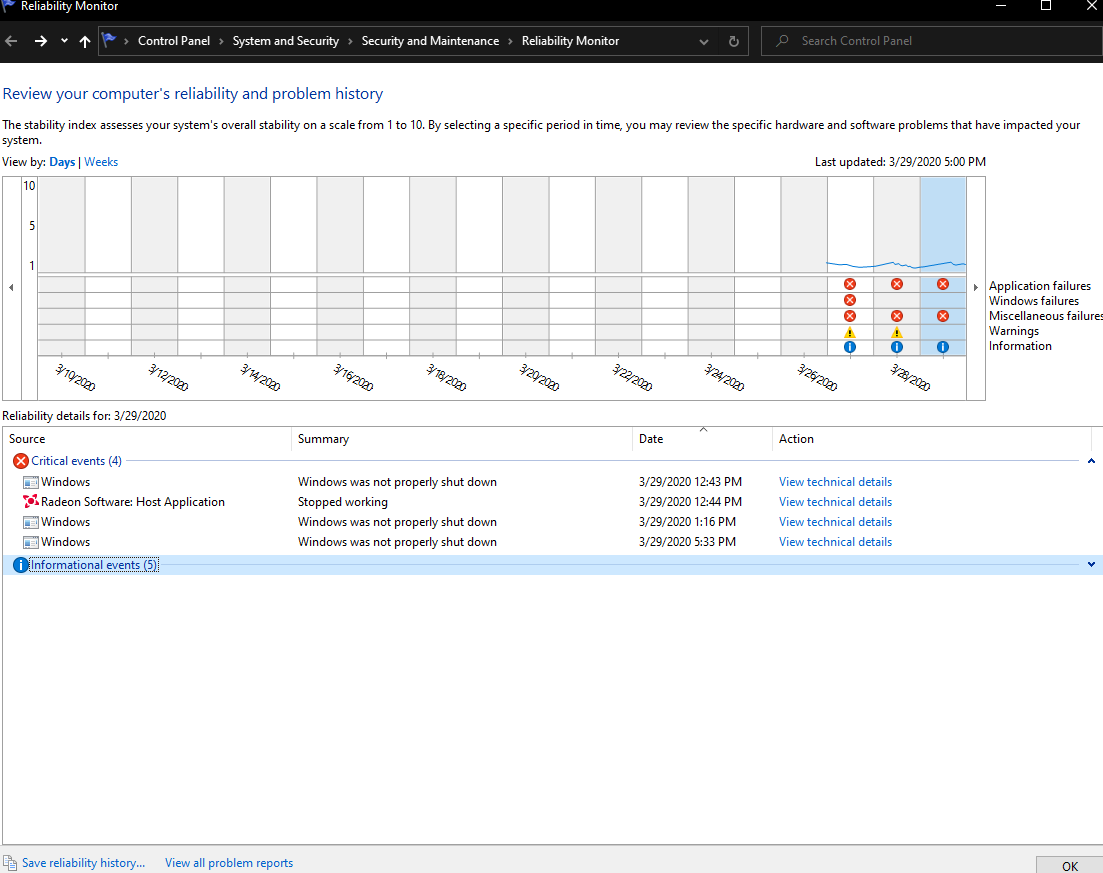Switch chart view to Weeks
Image resolution: width=1103 pixels, height=873 pixels.
101,162
